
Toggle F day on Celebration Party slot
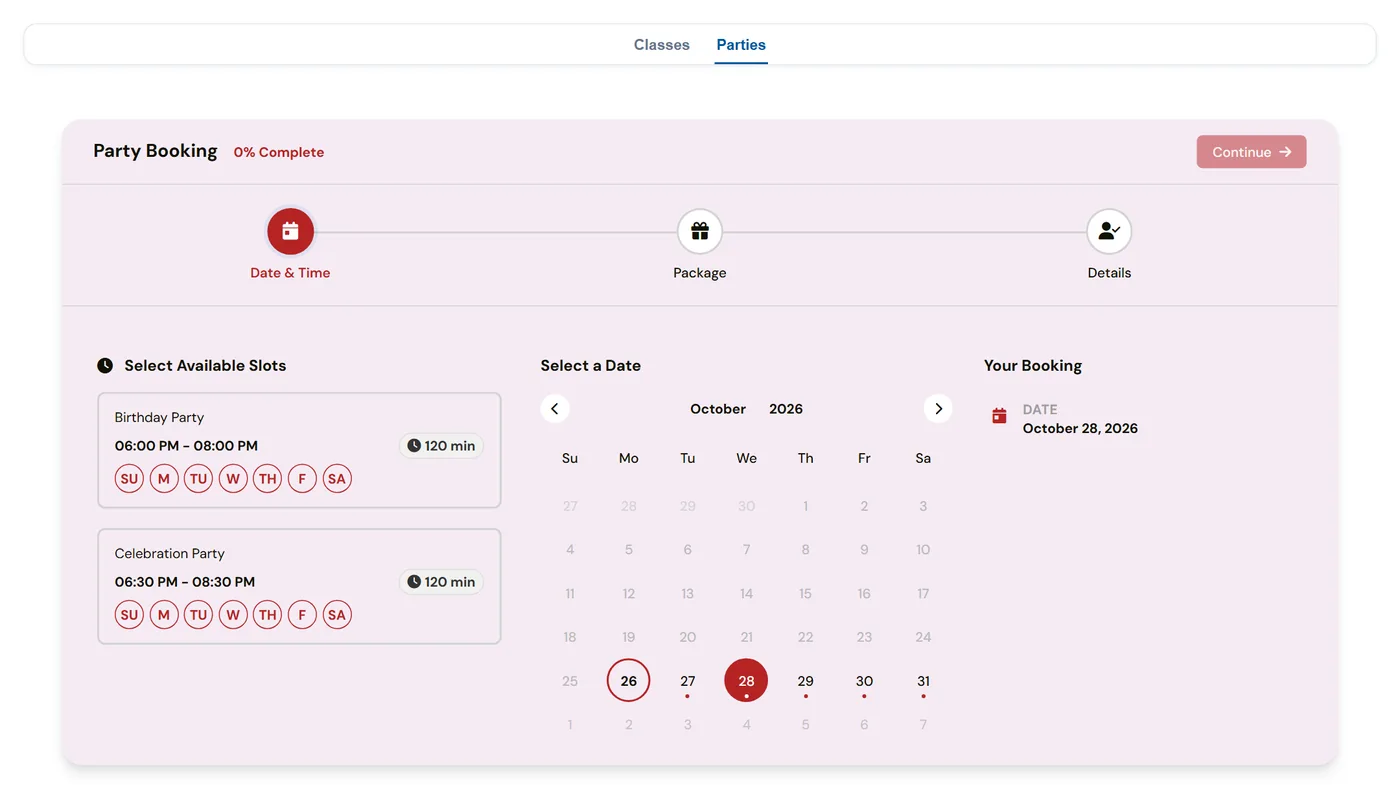[x=302, y=615]
